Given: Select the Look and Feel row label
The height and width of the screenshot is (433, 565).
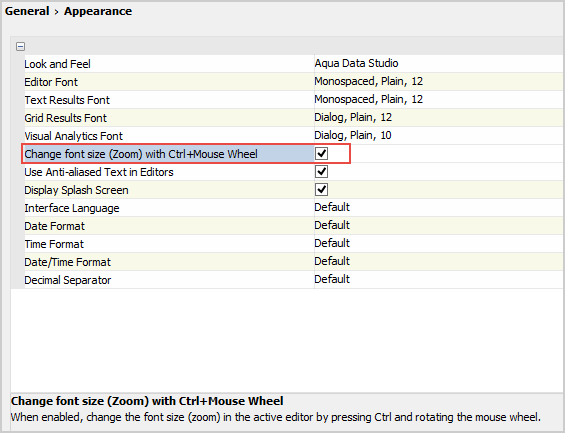Looking at the screenshot, I should pos(57,64).
